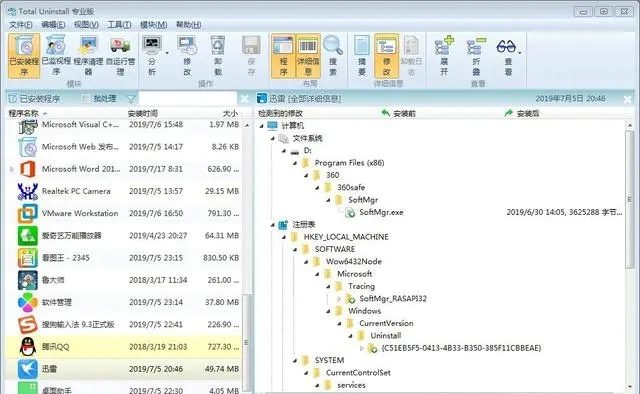
Task: Open the 模块(M) menu
Action: point(153,25)
